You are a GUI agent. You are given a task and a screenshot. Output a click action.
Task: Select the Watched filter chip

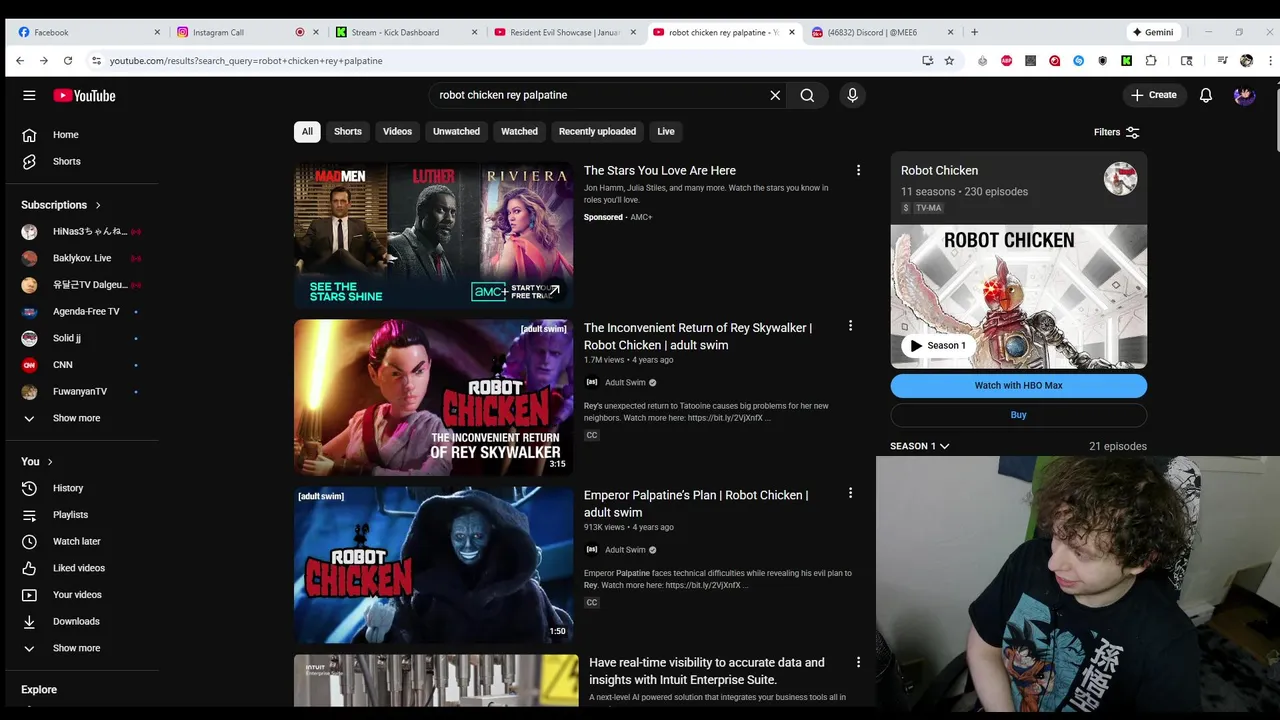point(519,132)
